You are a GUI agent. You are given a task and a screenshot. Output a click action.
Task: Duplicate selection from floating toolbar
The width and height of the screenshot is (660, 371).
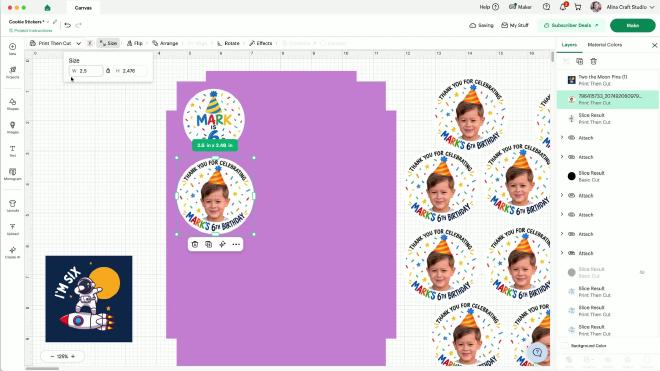tap(208, 244)
